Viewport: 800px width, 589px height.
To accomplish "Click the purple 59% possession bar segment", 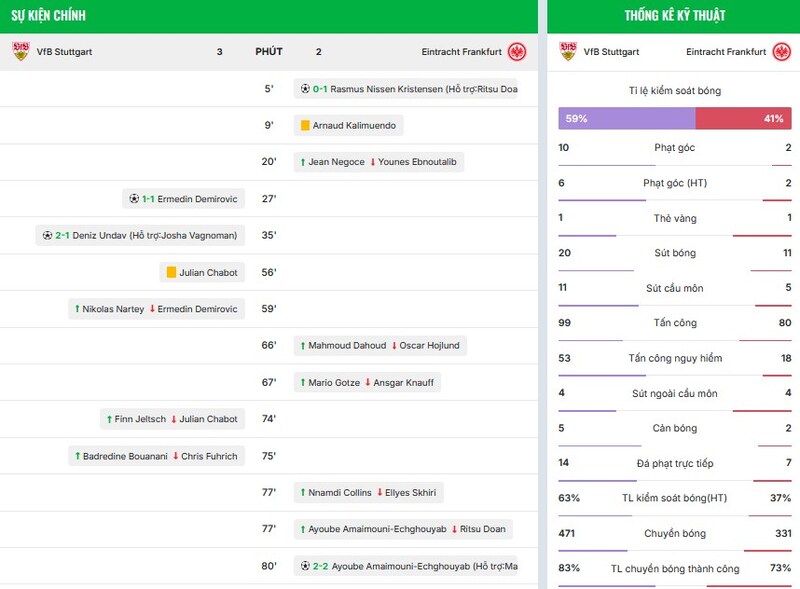I will tap(626, 118).
